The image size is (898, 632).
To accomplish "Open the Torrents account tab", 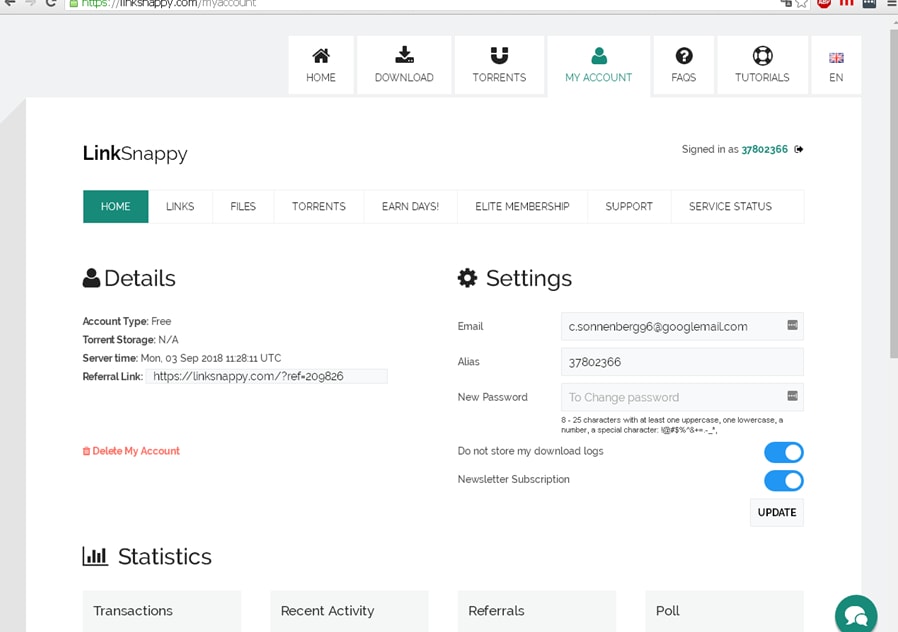I will [319, 207].
